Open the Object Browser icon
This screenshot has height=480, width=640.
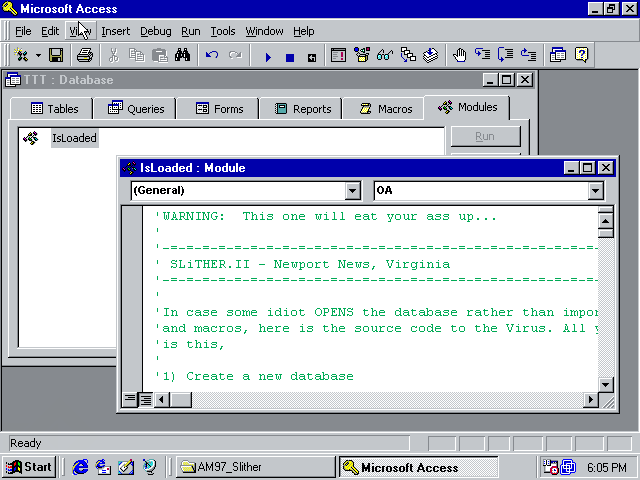(x=362, y=55)
